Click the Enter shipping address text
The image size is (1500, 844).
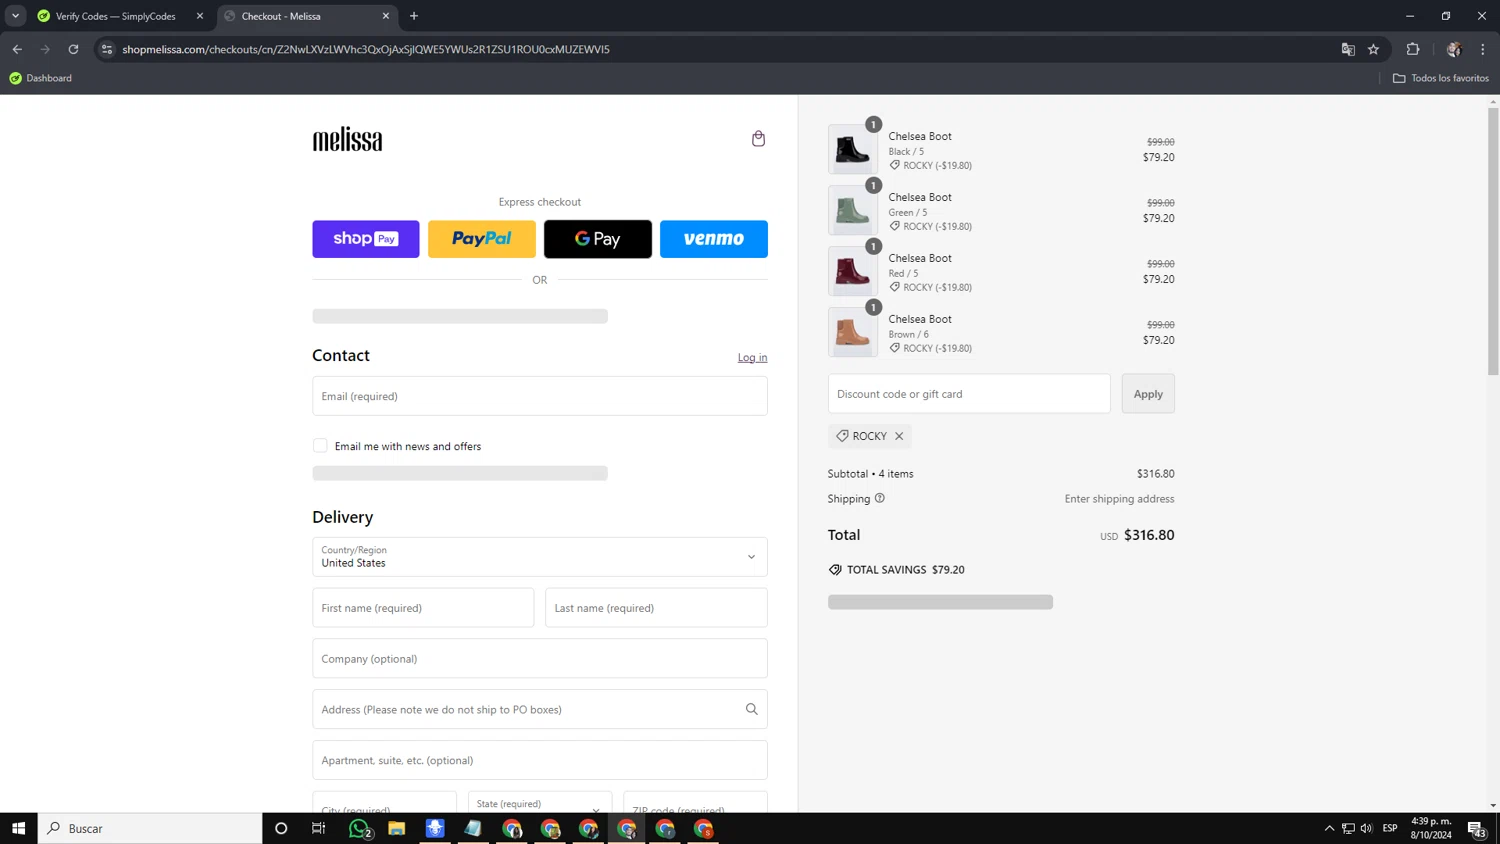point(1120,499)
